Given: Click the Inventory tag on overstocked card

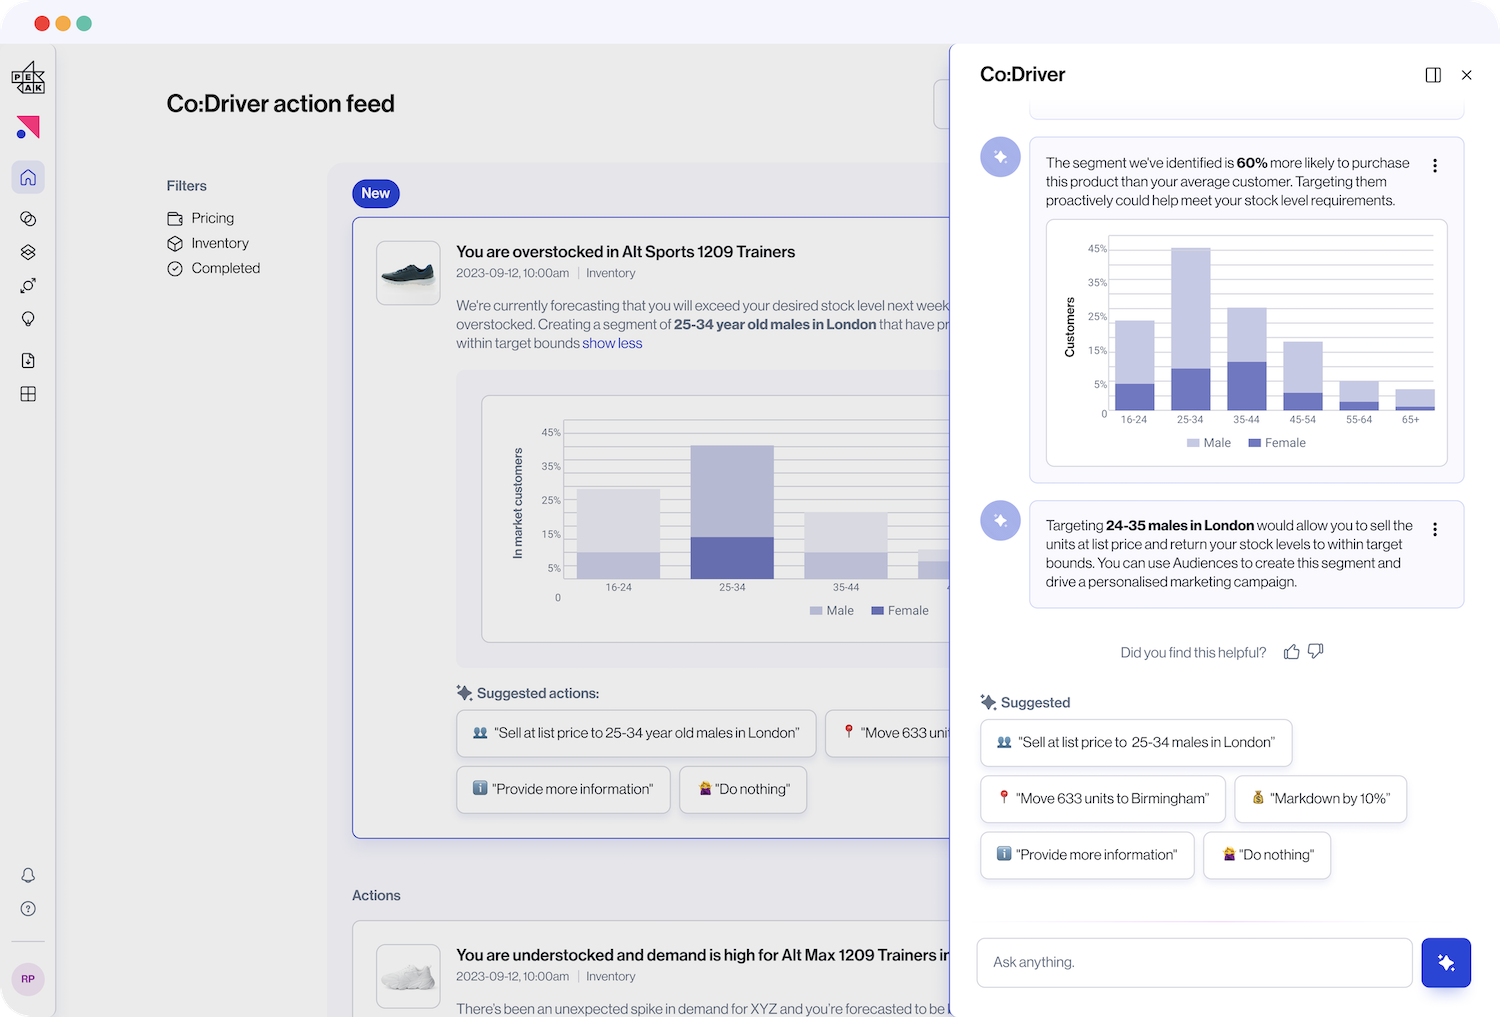Looking at the screenshot, I should (610, 273).
